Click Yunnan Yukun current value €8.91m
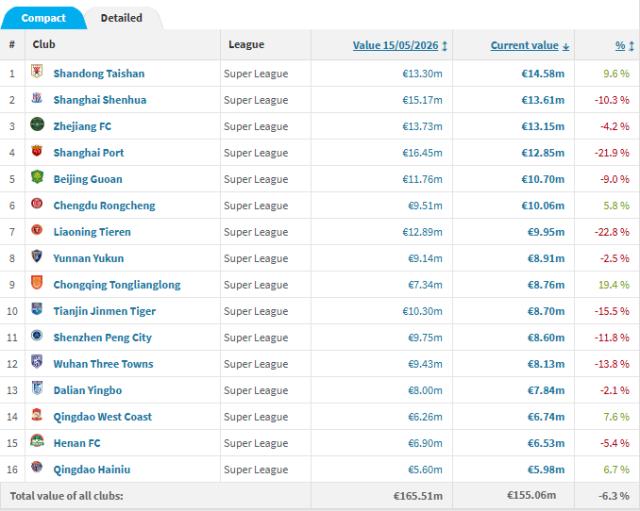Viewport: 640px width, 511px height. tap(546, 258)
